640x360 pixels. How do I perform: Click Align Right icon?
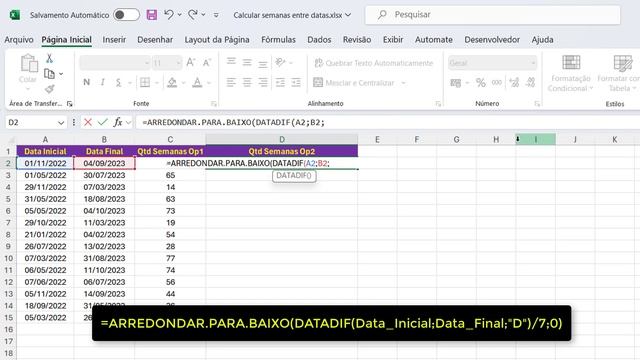263,82
